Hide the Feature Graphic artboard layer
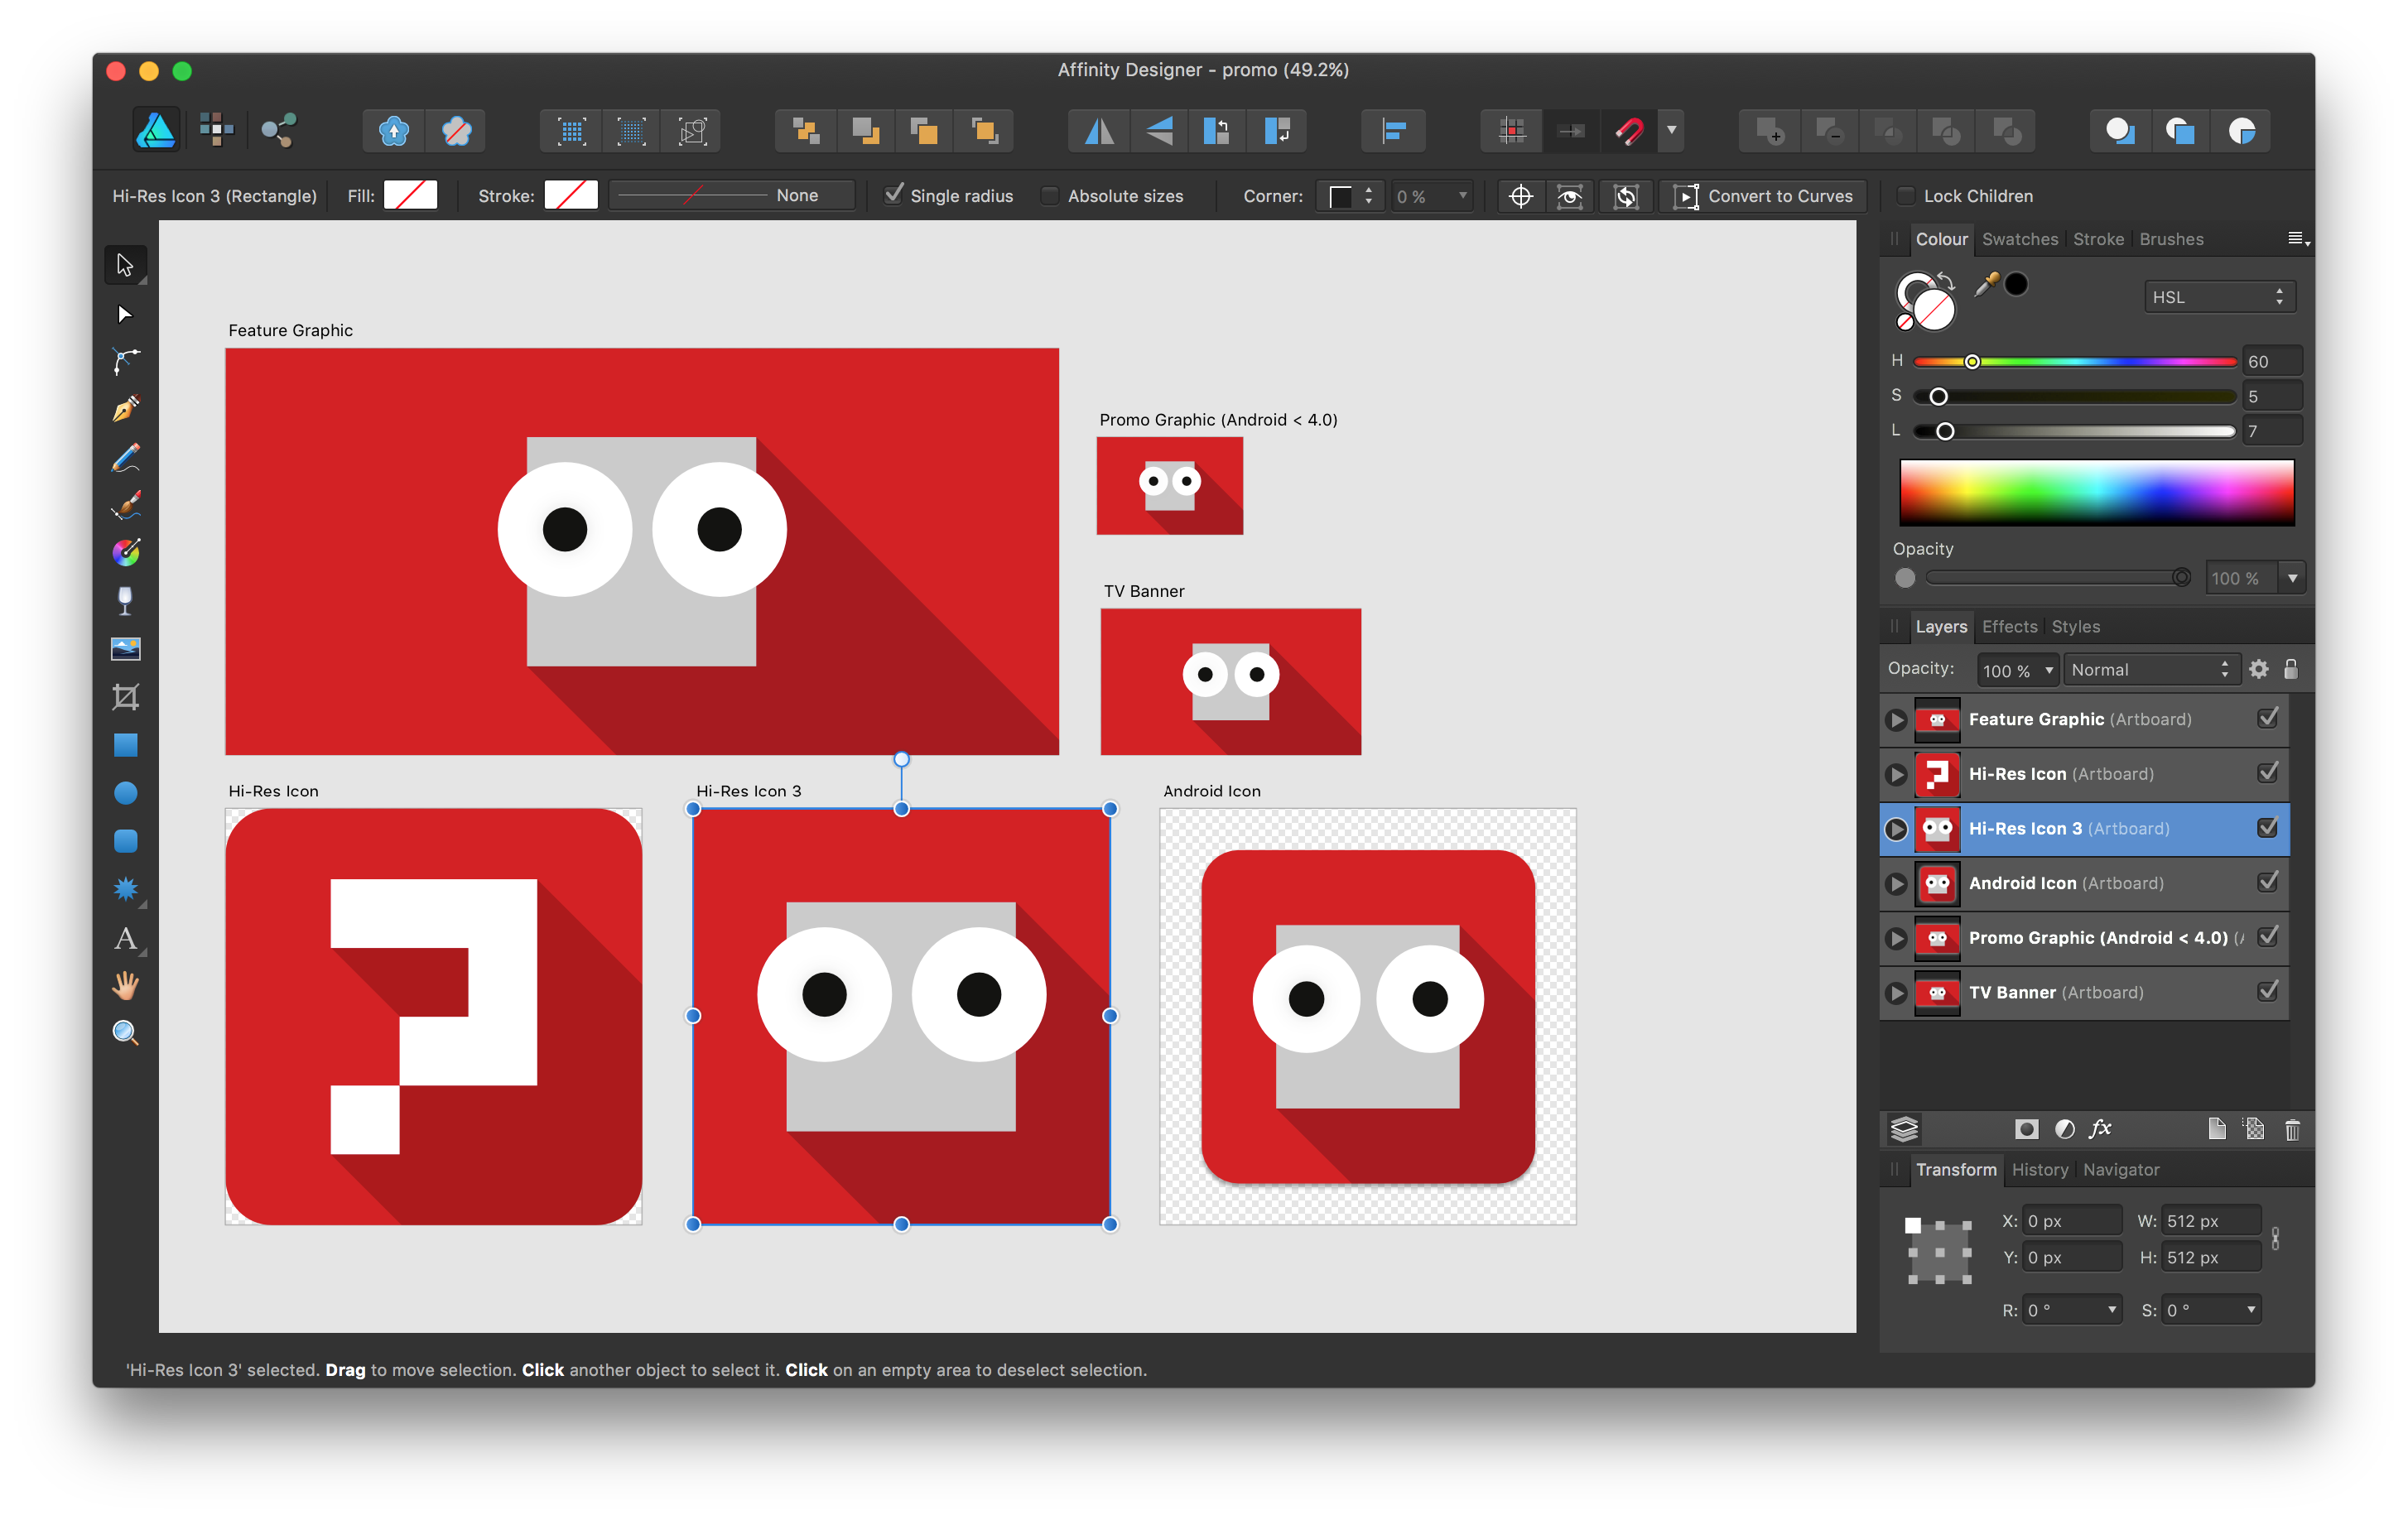The image size is (2408, 1520). (x=2268, y=718)
